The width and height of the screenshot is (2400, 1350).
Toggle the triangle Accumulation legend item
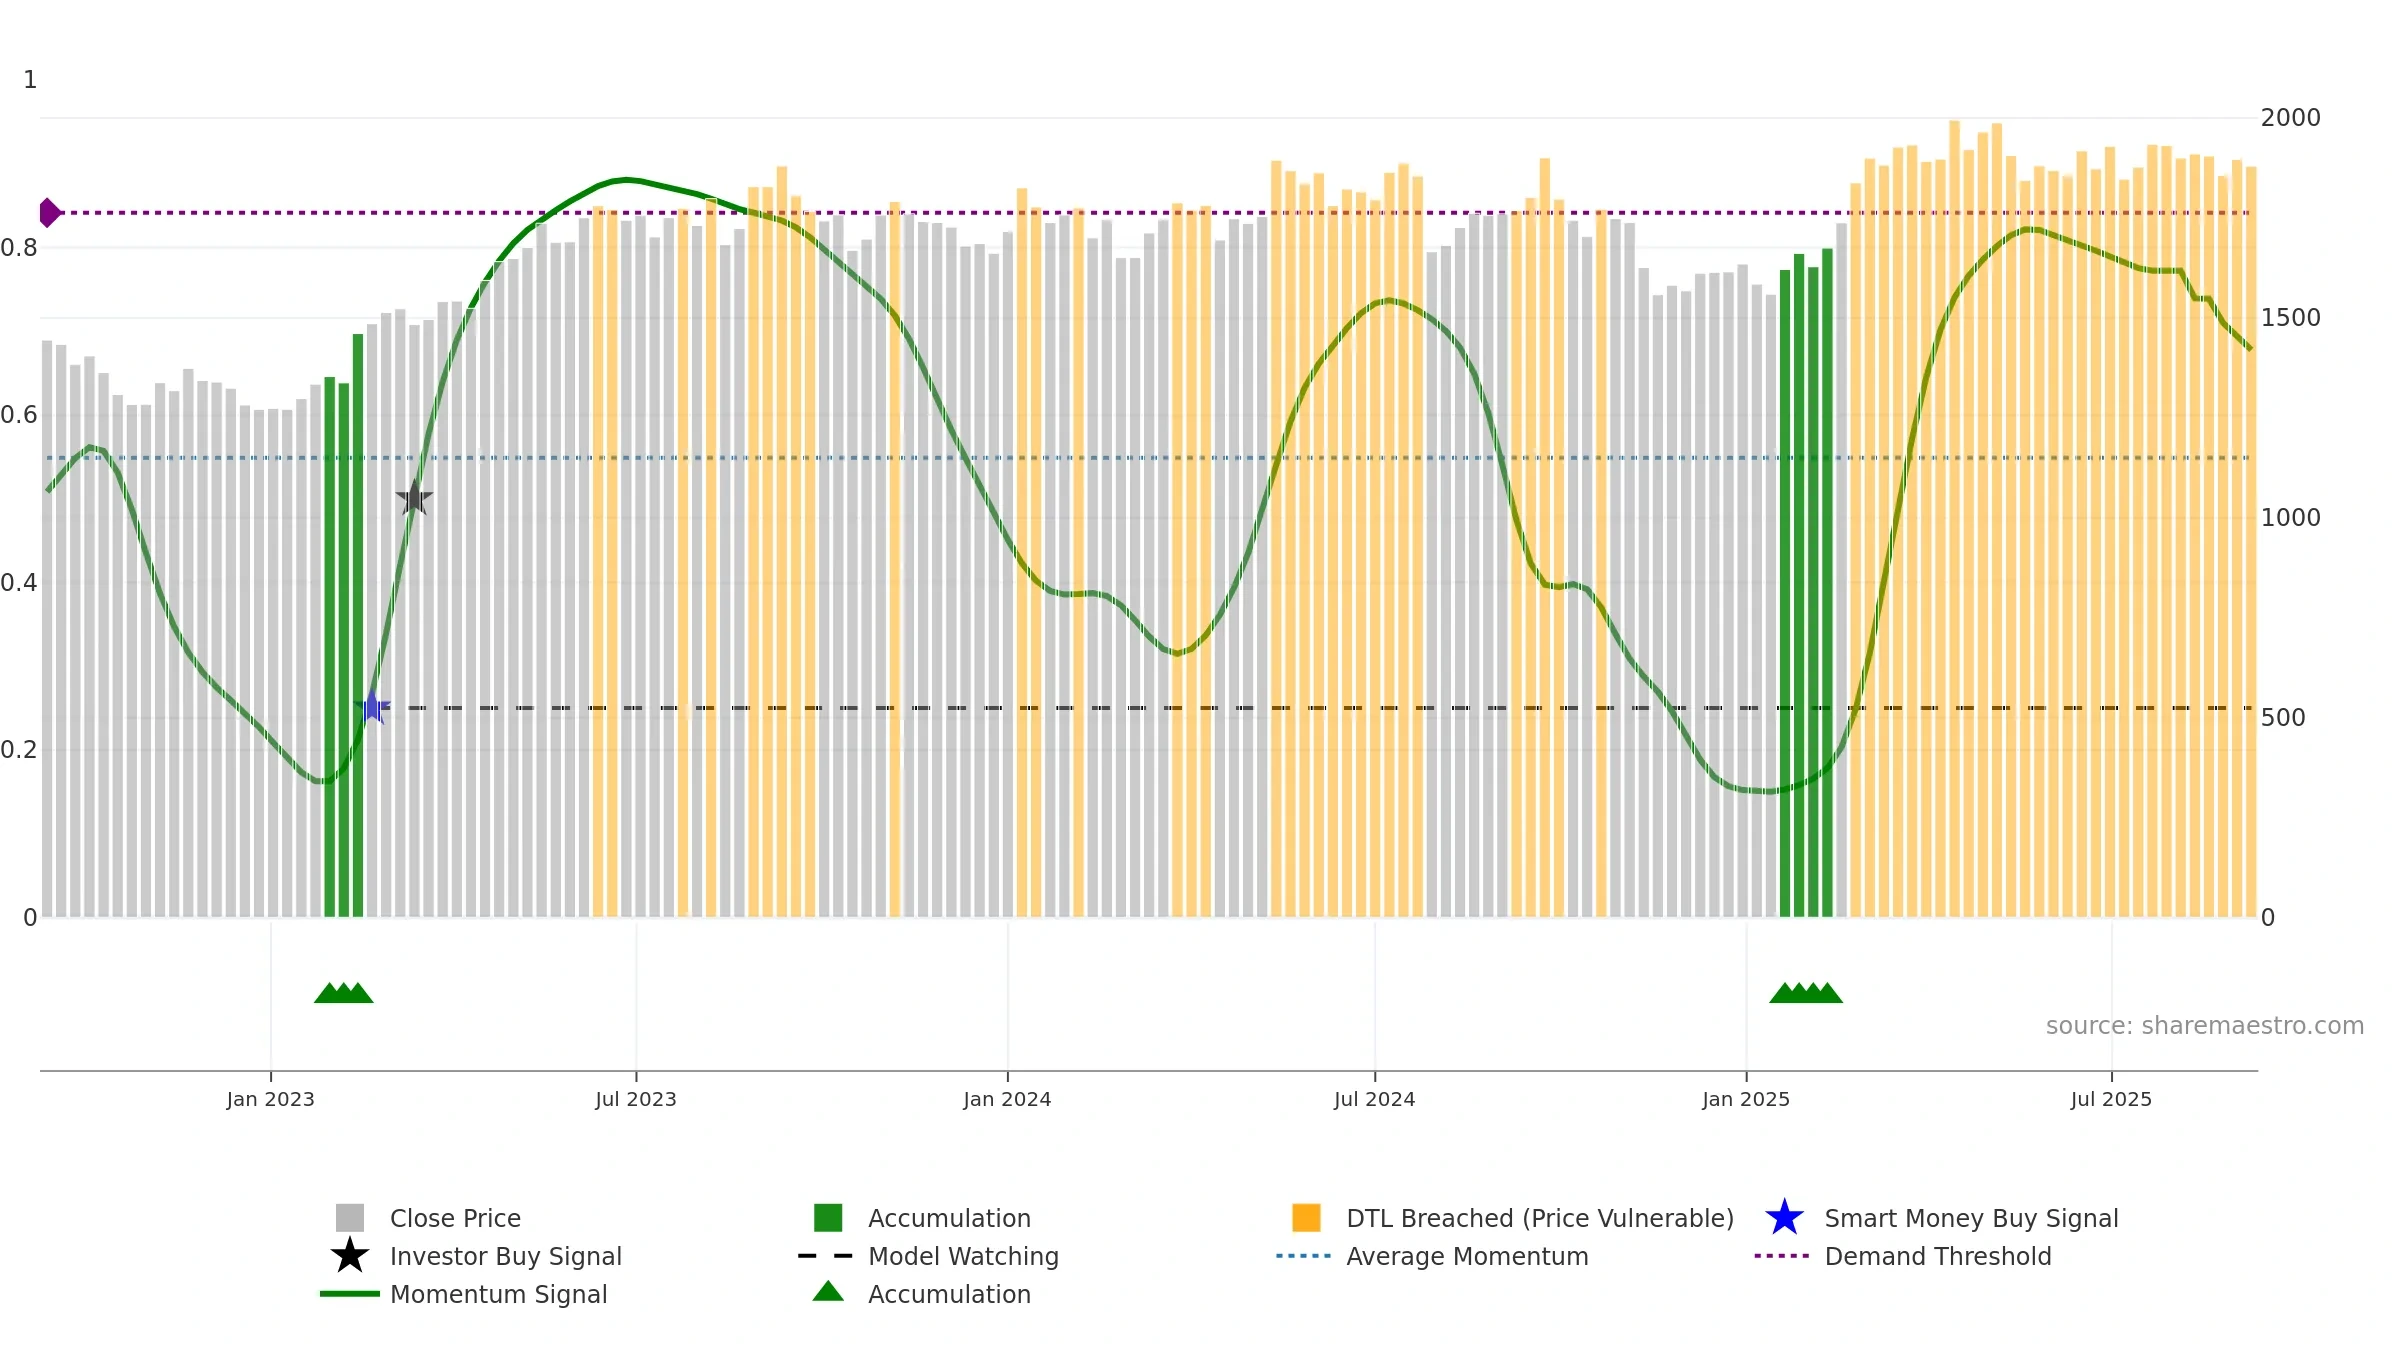922,1294
